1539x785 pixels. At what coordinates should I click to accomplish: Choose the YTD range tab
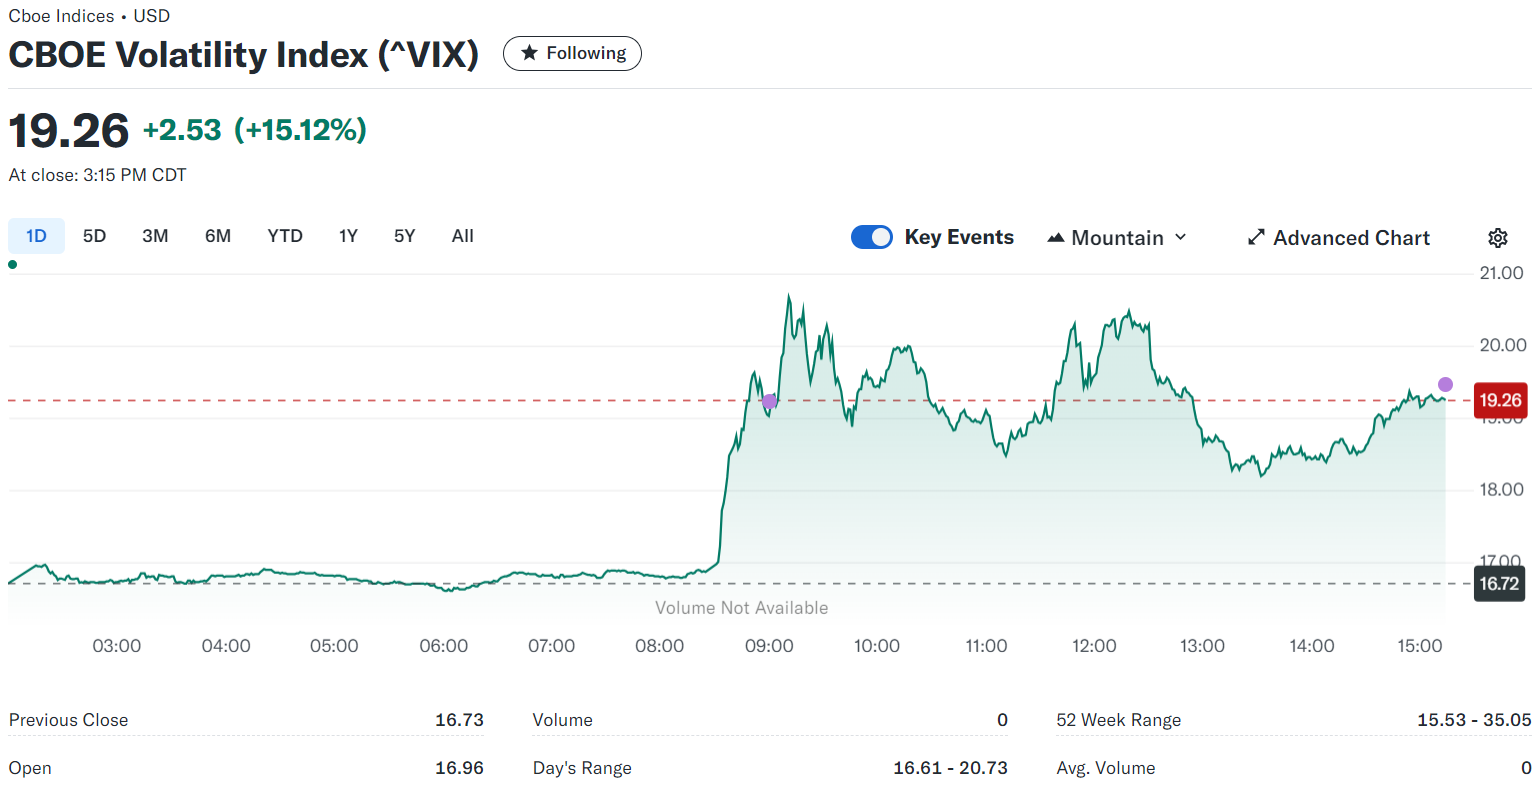pos(285,236)
